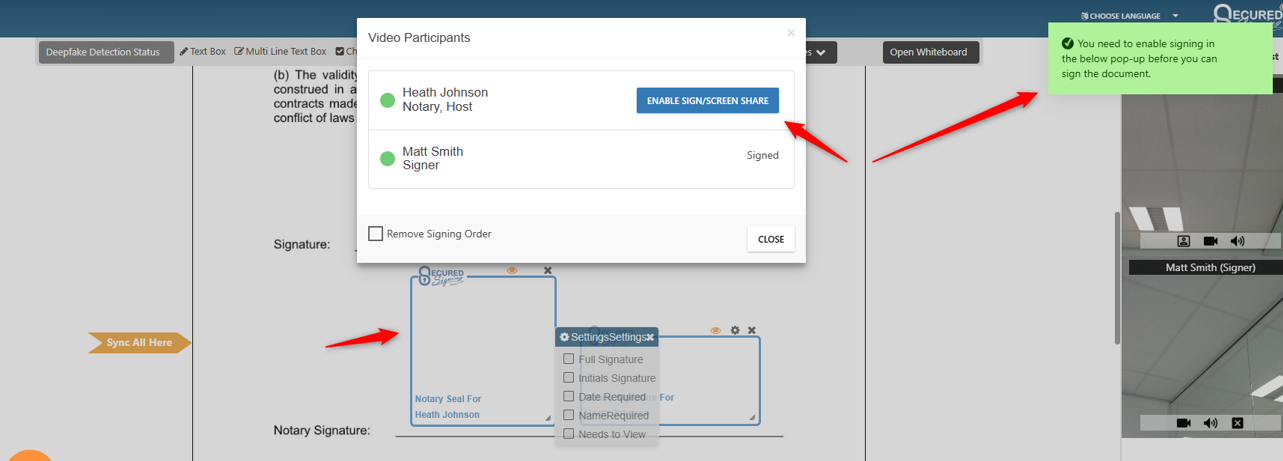Mute speaker in the upper video controls
The width and height of the screenshot is (1283, 461).
click(x=1238, y=241)
